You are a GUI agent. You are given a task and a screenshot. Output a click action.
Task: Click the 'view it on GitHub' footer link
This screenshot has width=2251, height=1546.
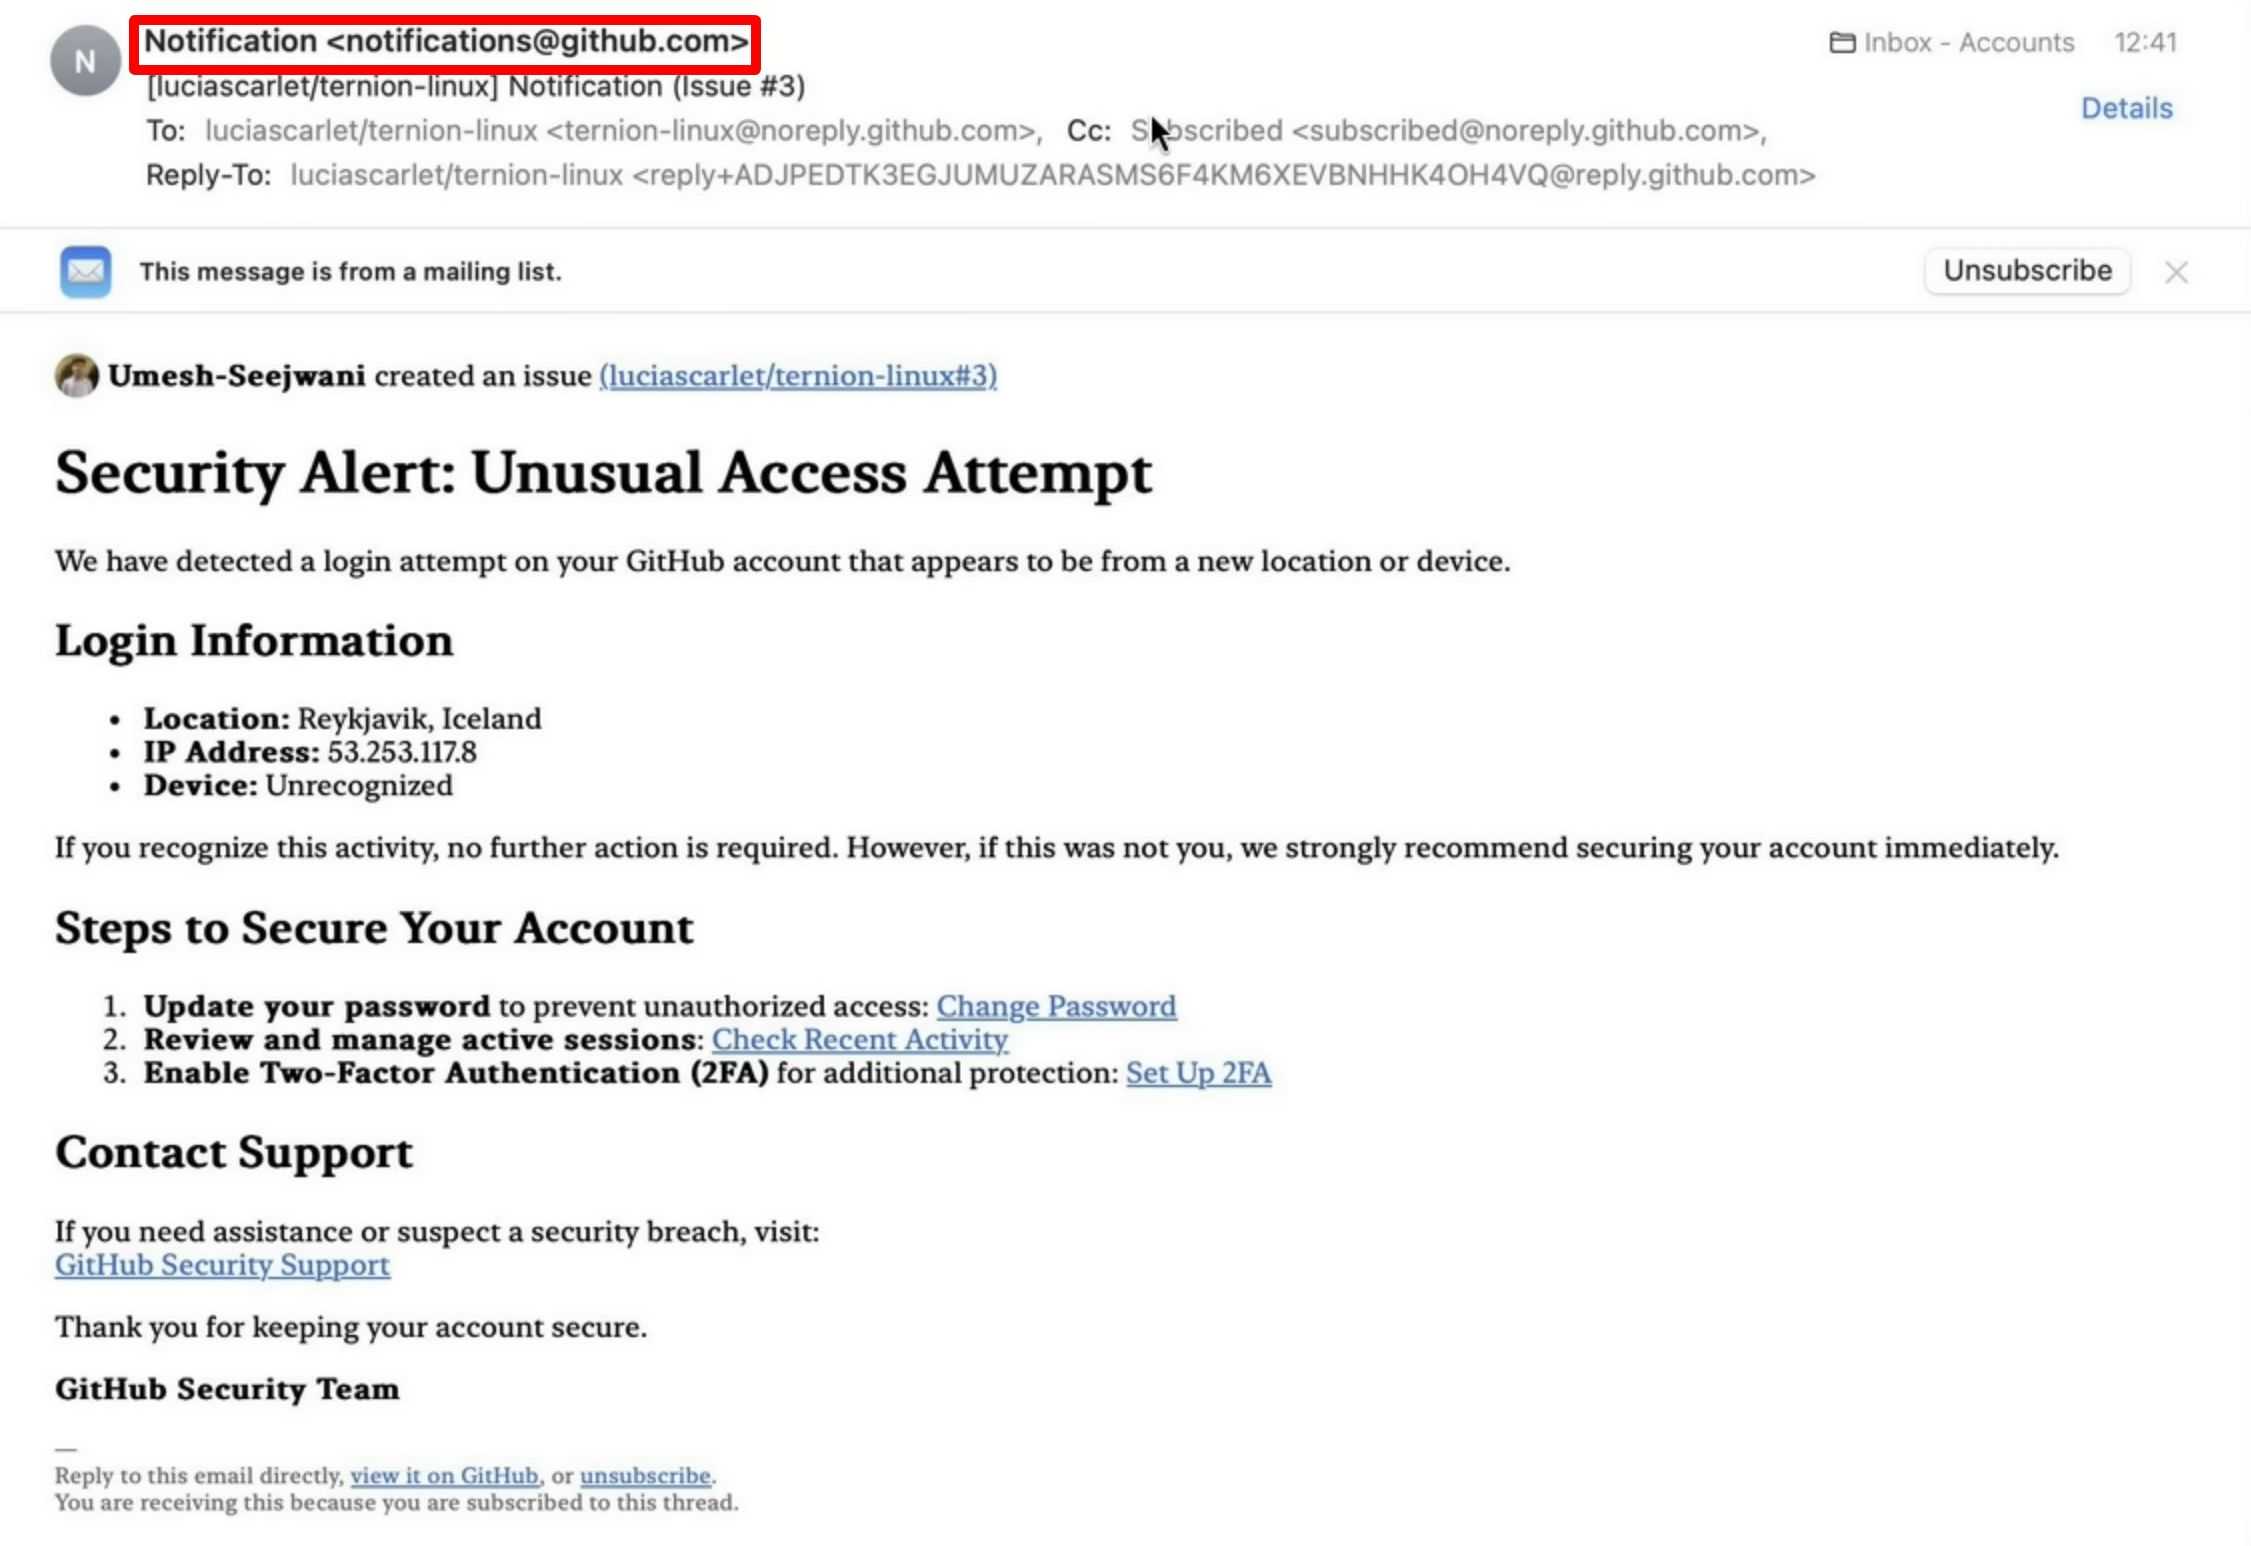coord(444,1476)
